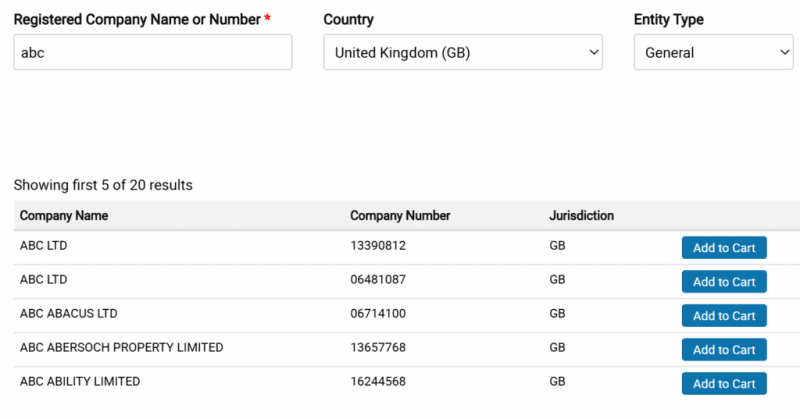Click company number 16244568 in the table
Viewport: 800px width, 419px height.
tap(378, 382)
